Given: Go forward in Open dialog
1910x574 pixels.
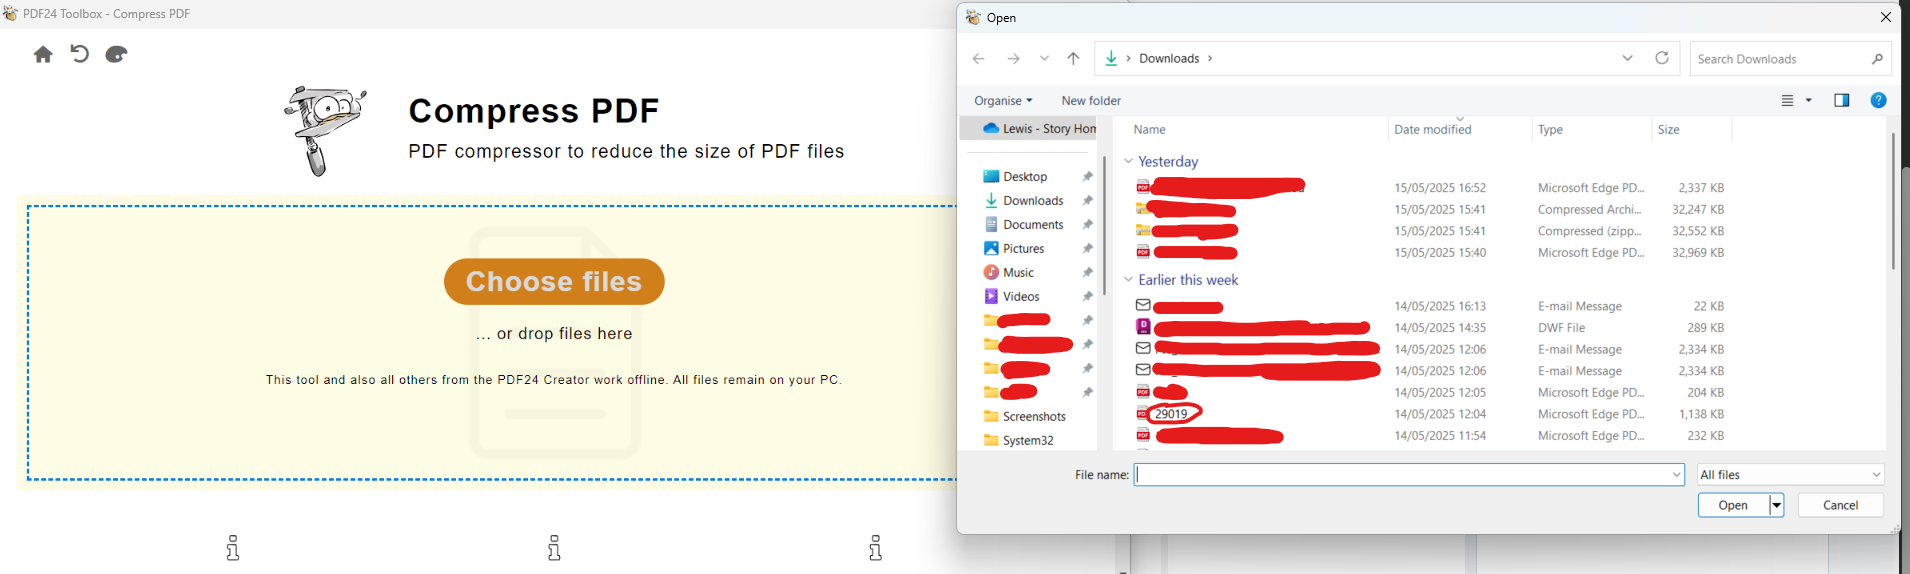Looking at the screenshot, I should pyautogui.click(x=1013, y=59).
